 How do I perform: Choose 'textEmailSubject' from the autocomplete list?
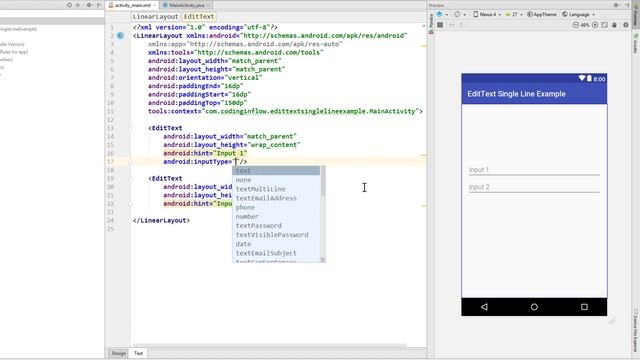tap(276, 253)
